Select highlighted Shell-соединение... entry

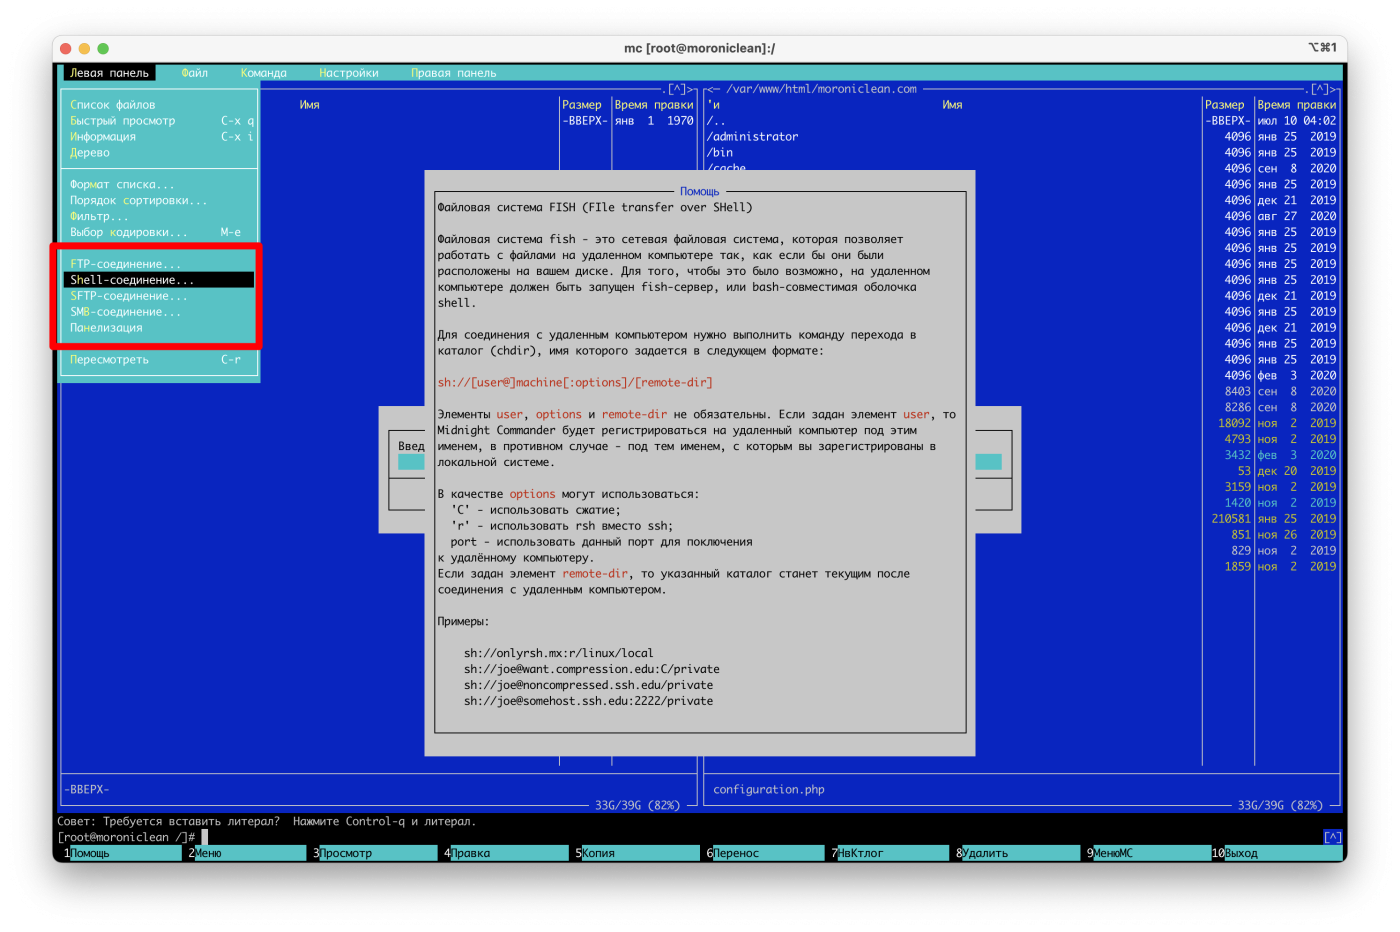(x=160, y=280)
